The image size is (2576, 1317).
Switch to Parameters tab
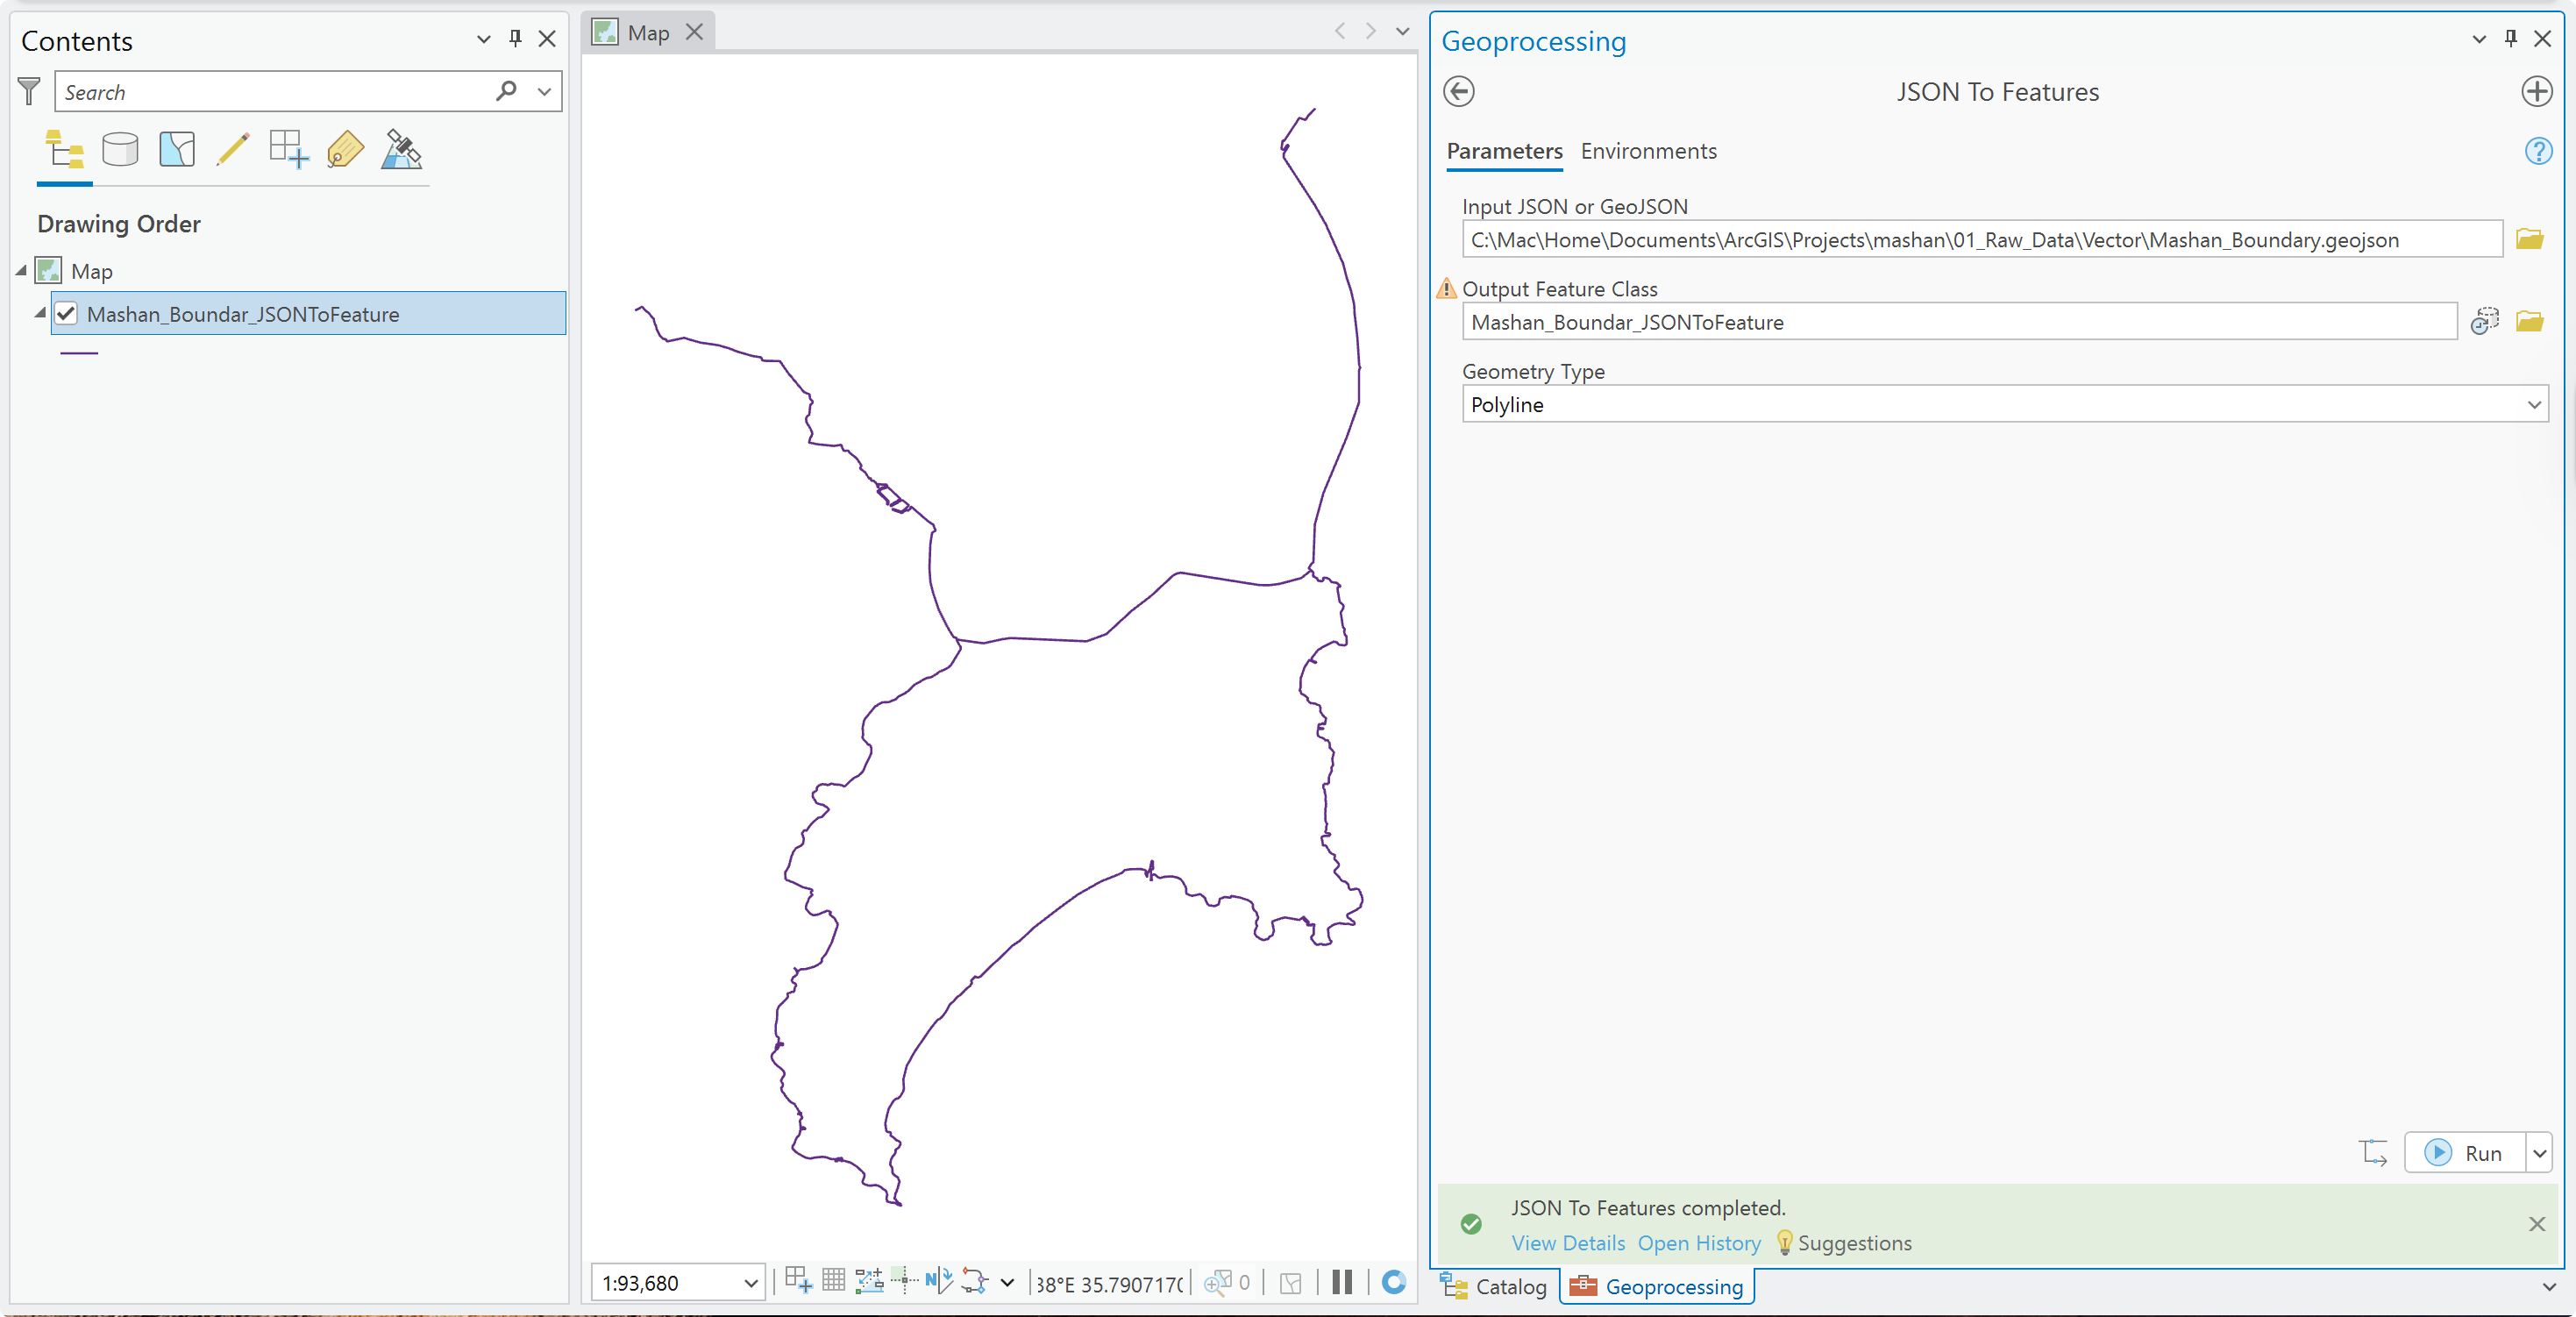[x=1504, y=151]
